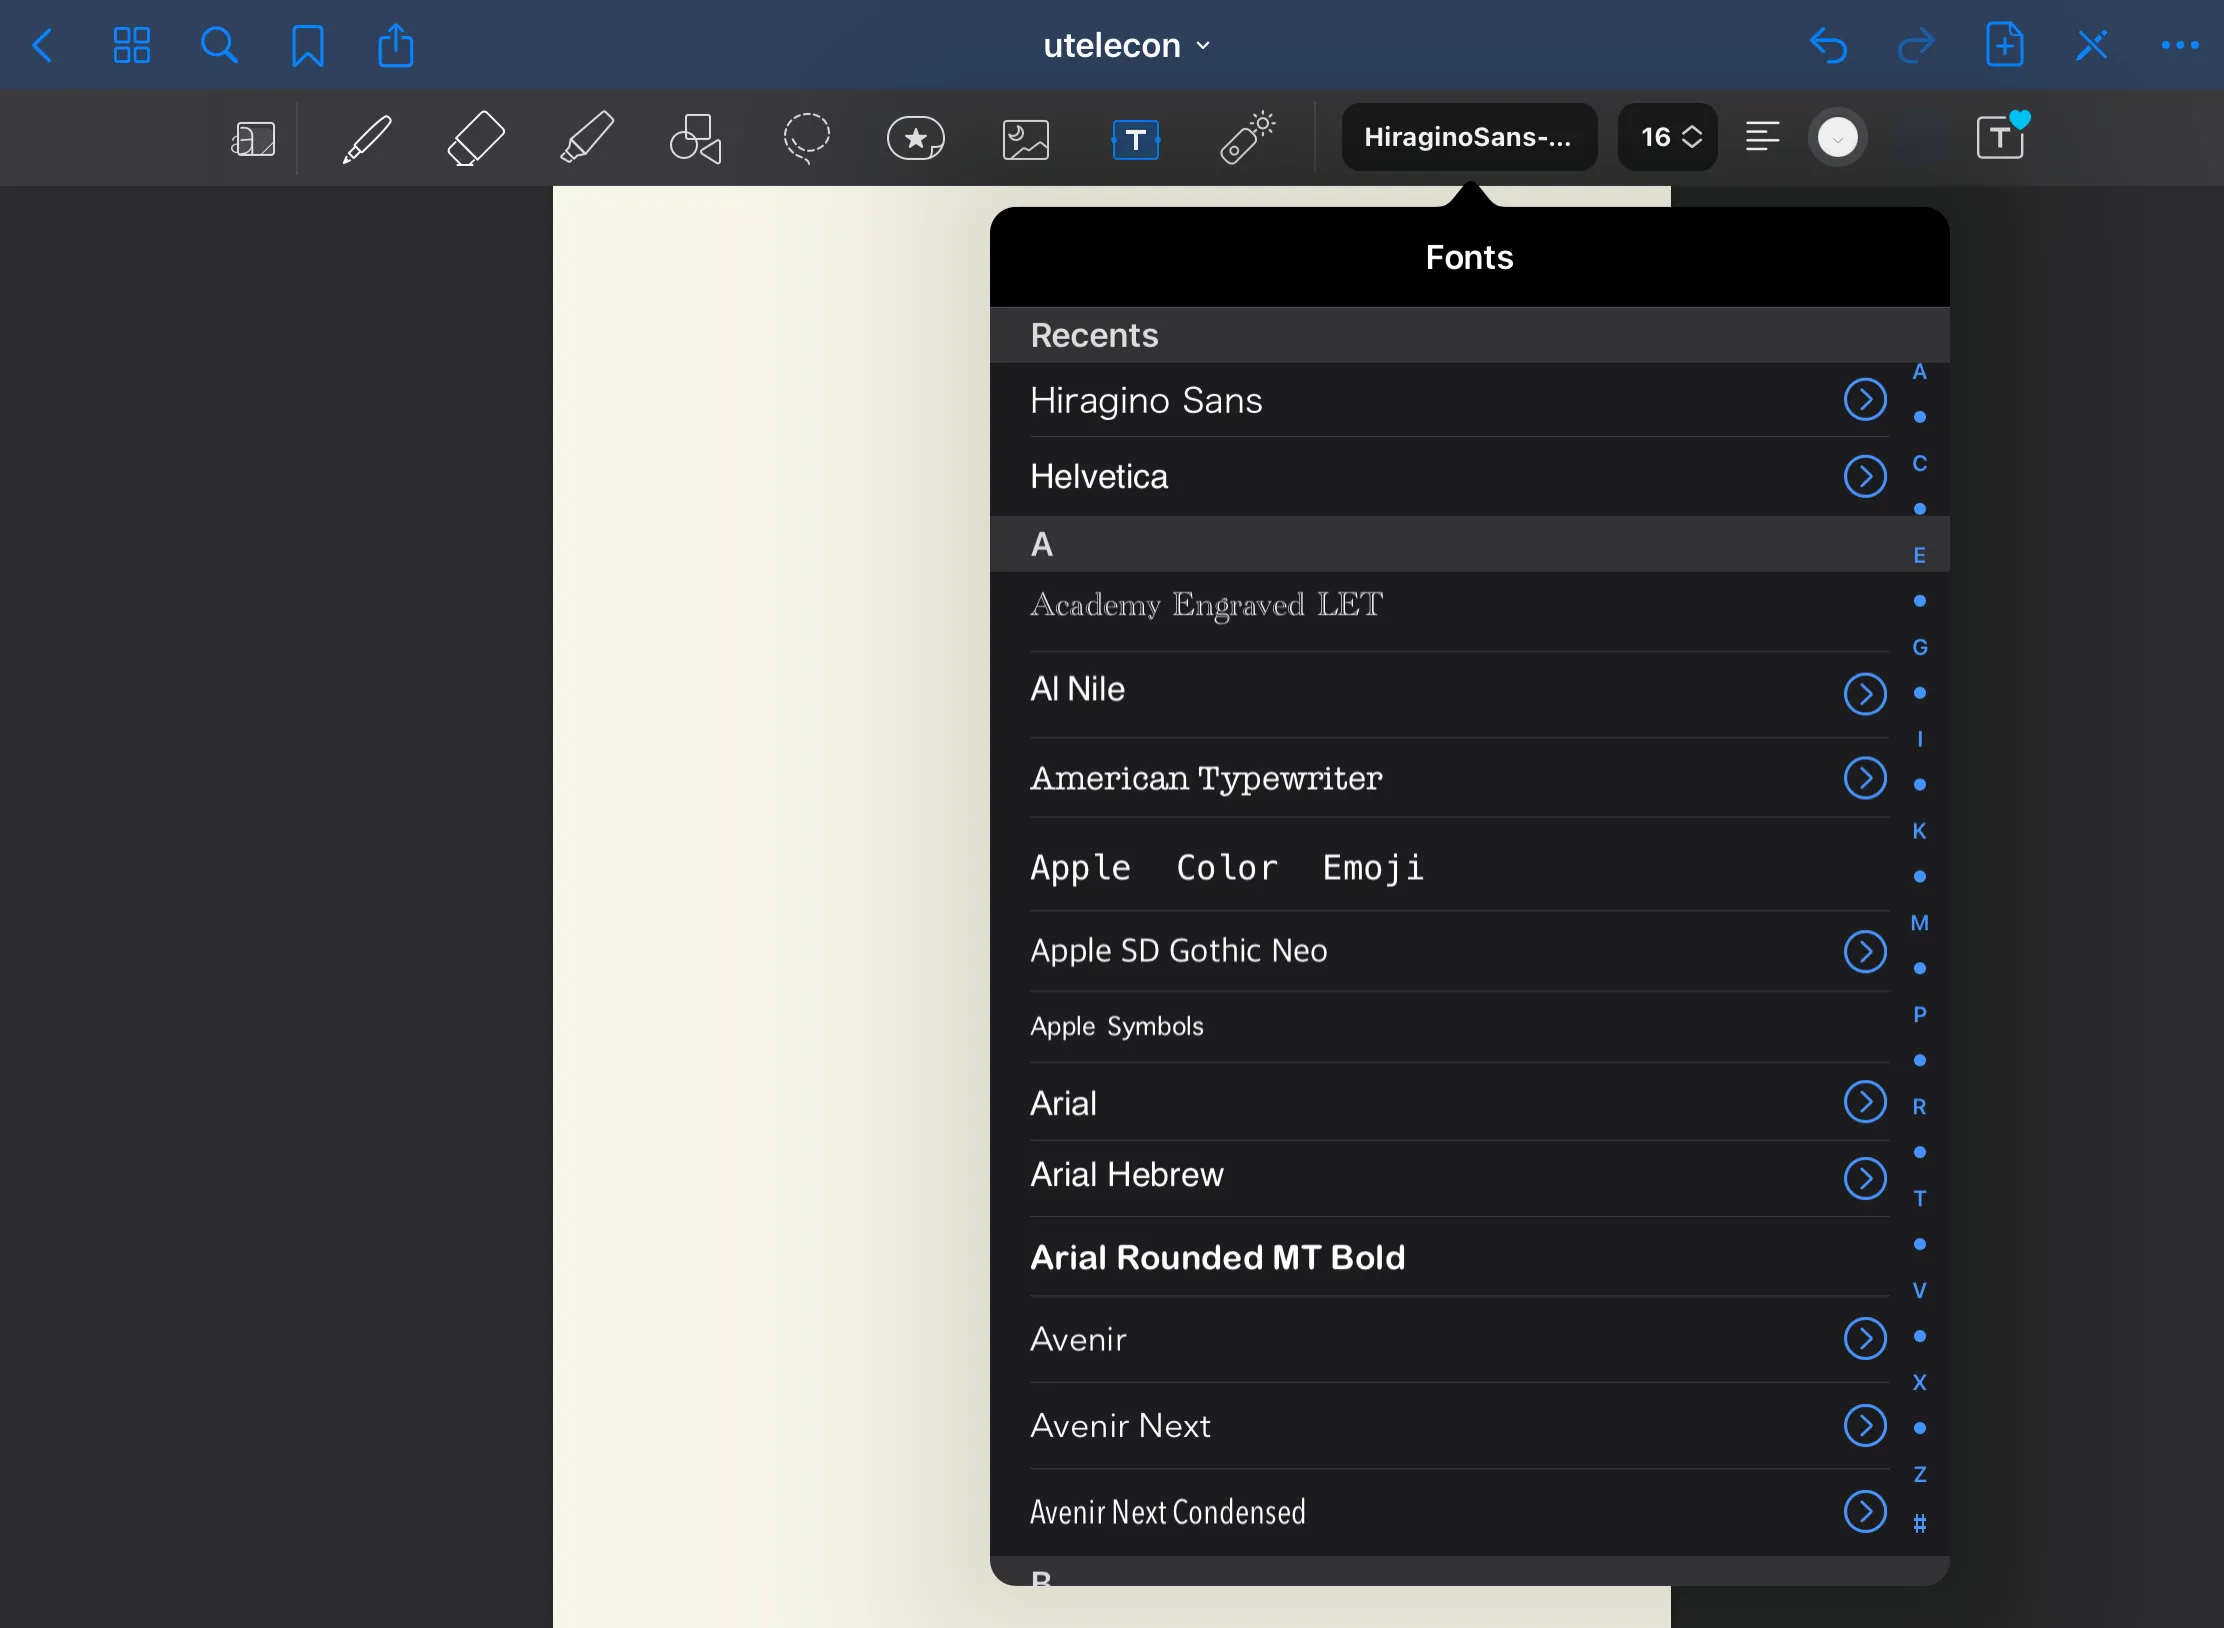Expand Helvetica font style variants

(1864, 476)
